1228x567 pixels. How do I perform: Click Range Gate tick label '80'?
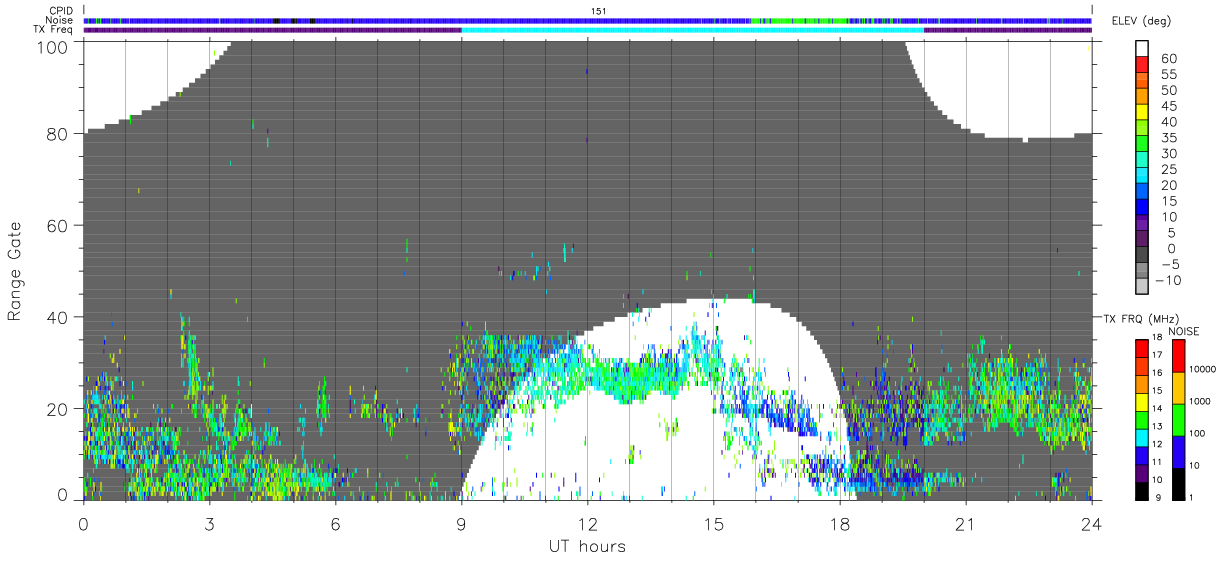click(57, 133)
